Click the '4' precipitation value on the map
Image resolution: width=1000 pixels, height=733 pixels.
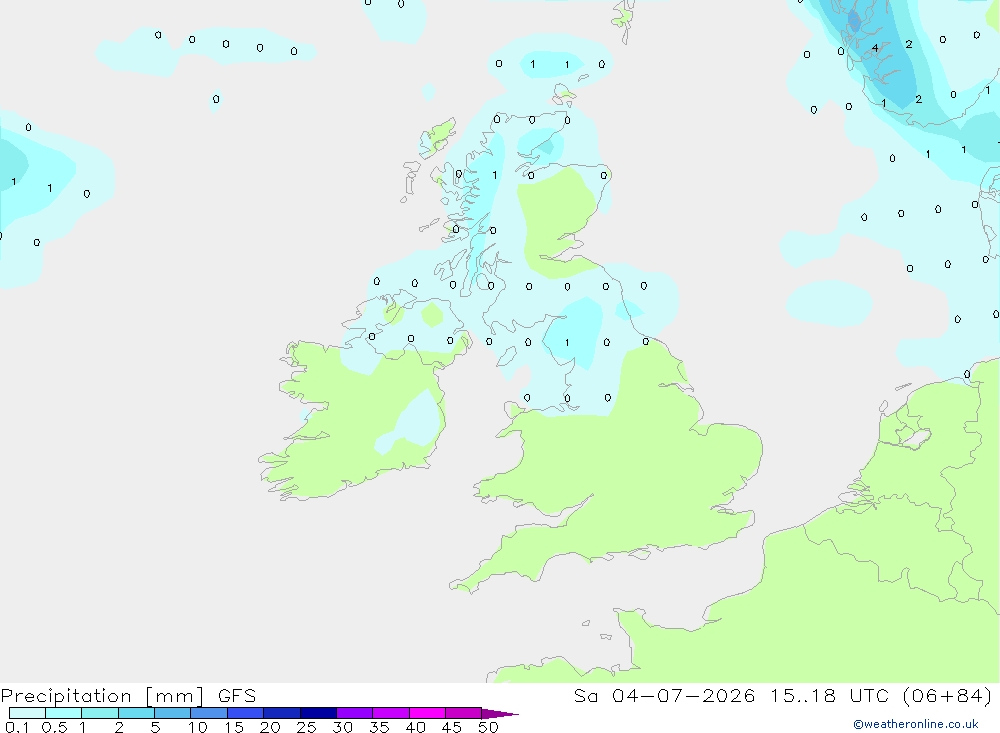click(875, 48)
